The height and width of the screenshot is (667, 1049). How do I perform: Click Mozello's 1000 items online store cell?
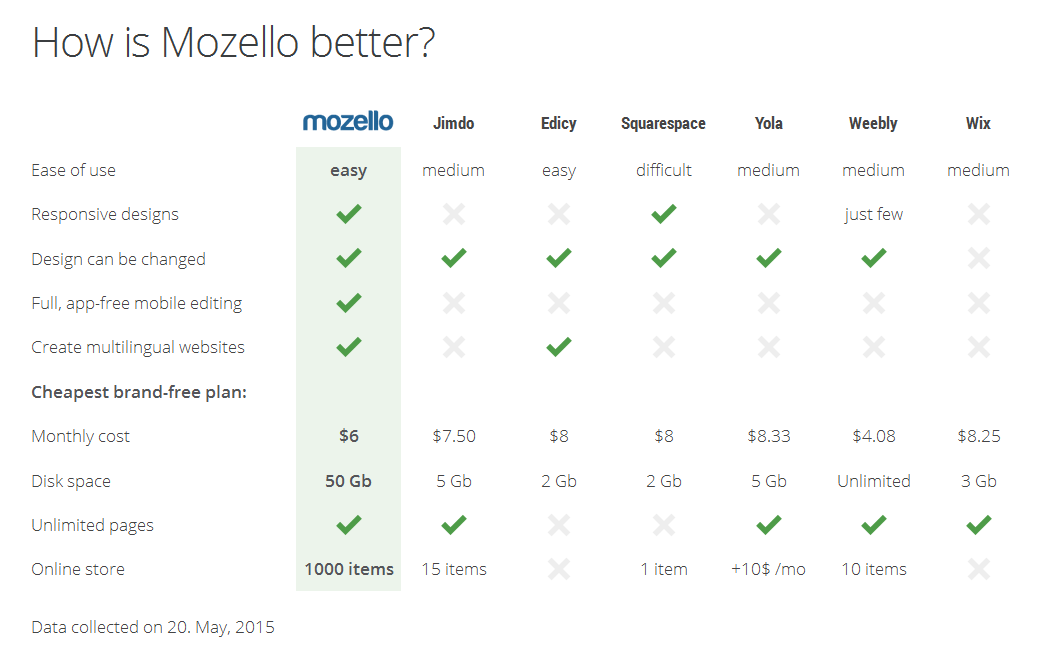click(x=349, y=569)
